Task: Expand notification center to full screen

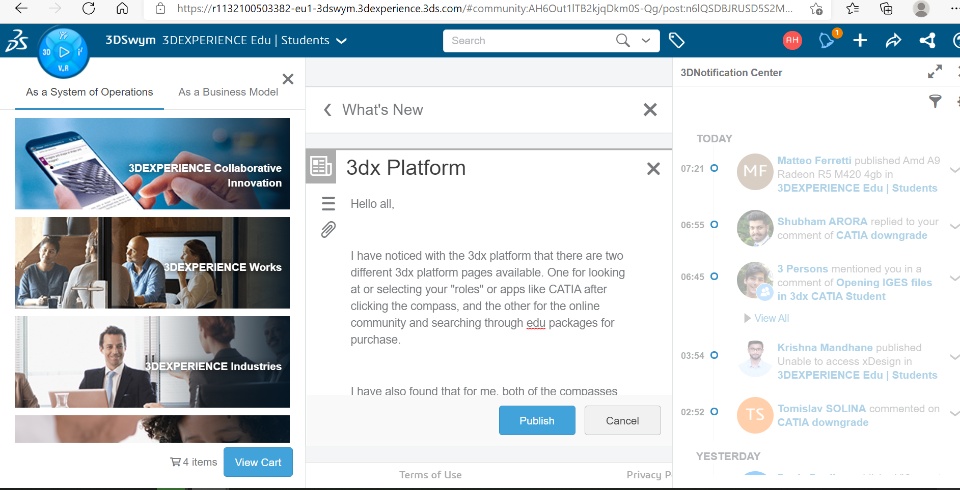Action: [935, 72]
